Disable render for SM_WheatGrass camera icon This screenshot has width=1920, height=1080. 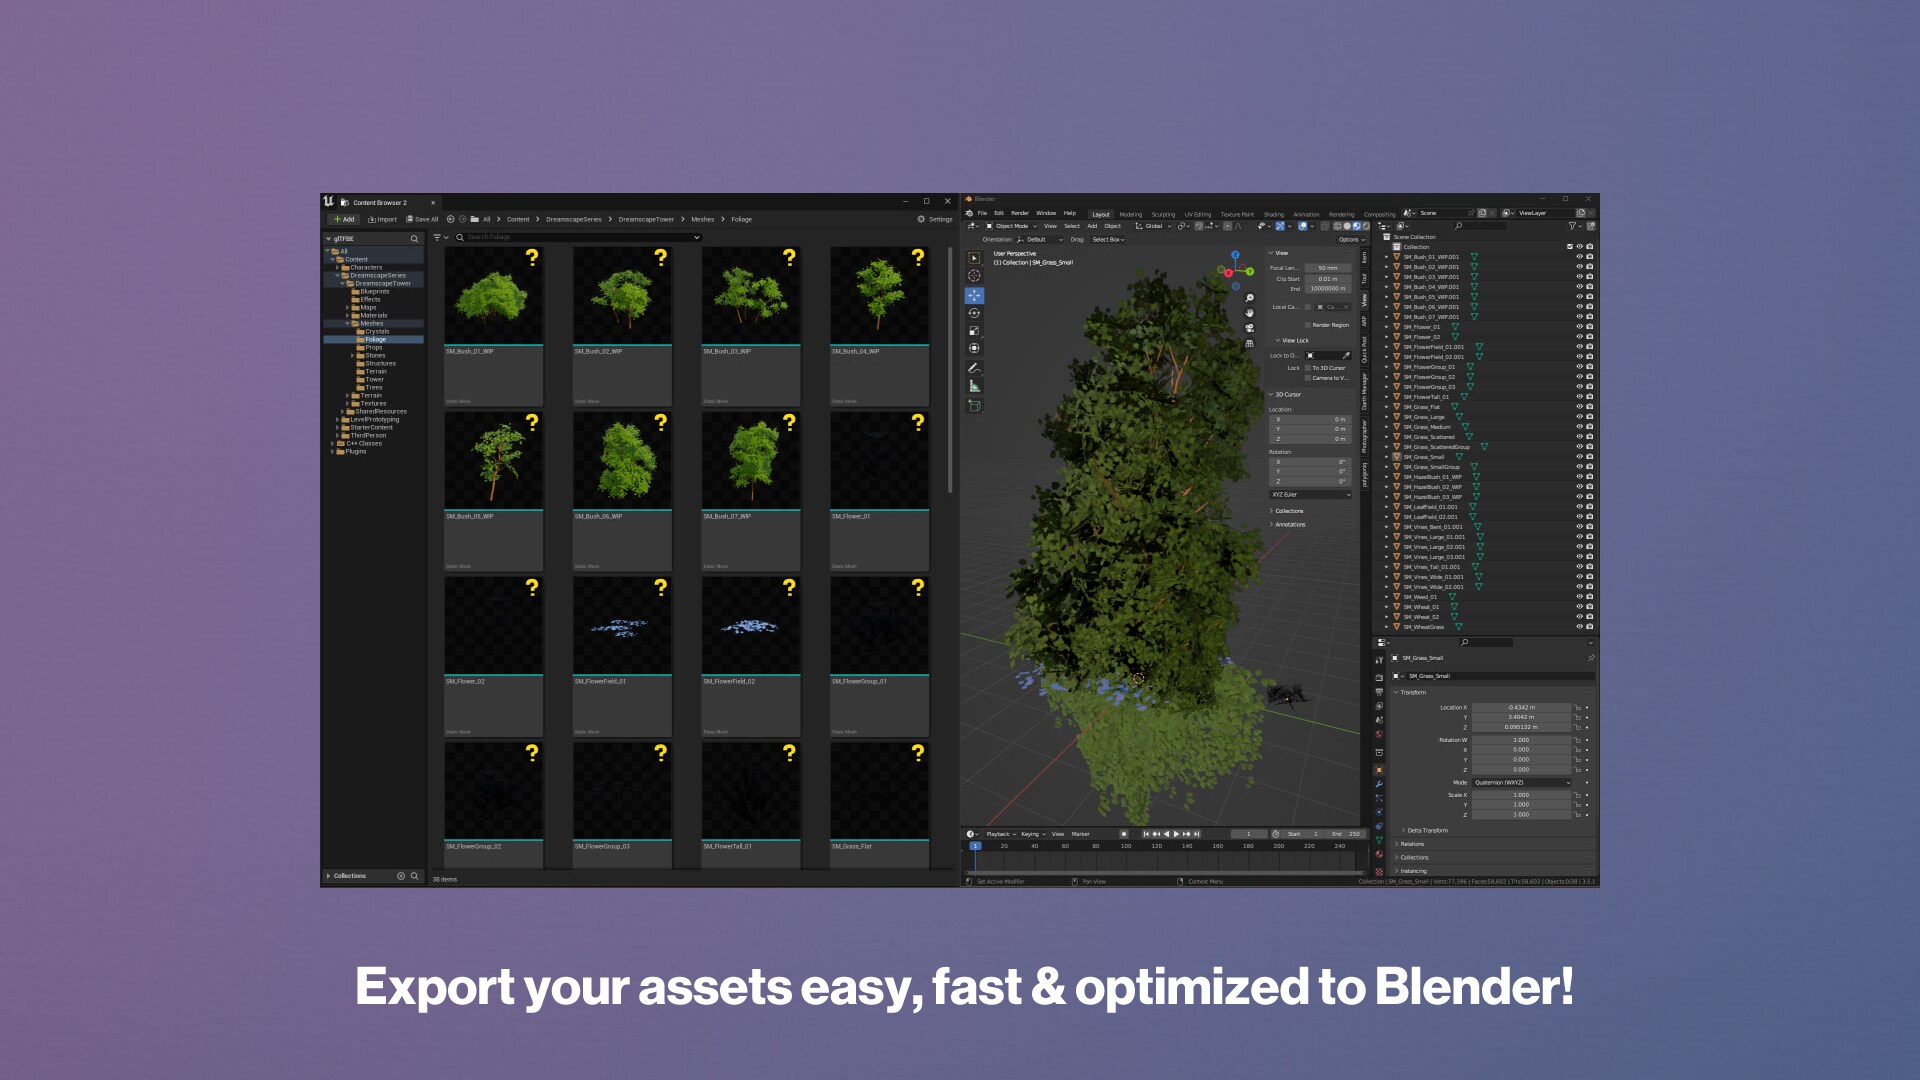[x=1589, y=627]
